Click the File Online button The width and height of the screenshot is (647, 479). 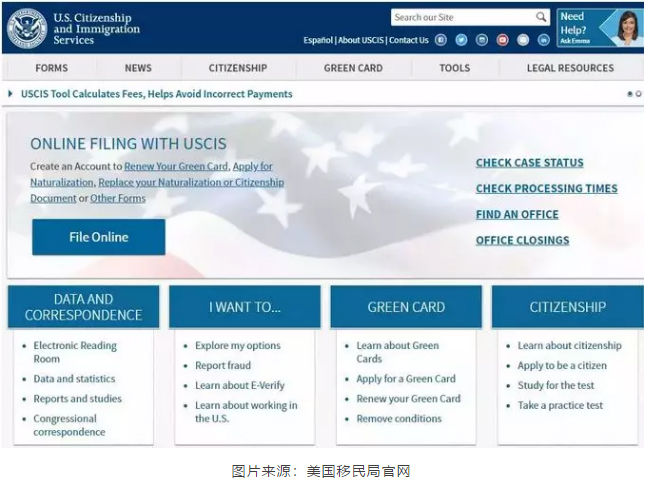[x=98, y=237]
